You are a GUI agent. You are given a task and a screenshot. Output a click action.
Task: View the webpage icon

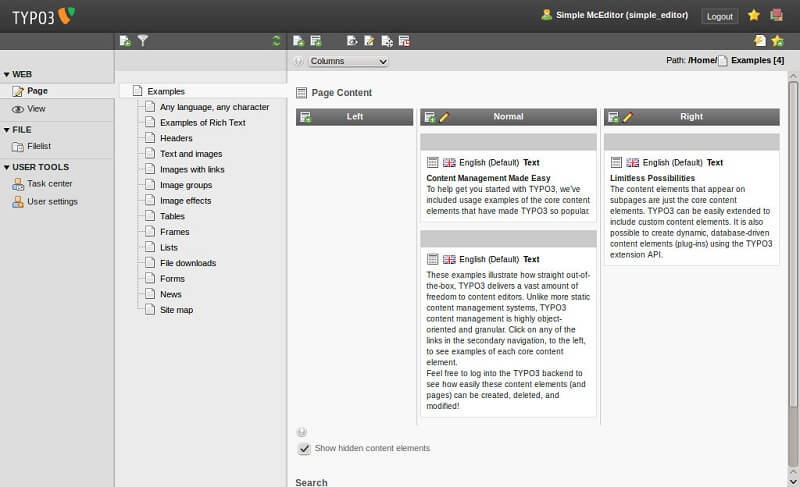point(352,41)
